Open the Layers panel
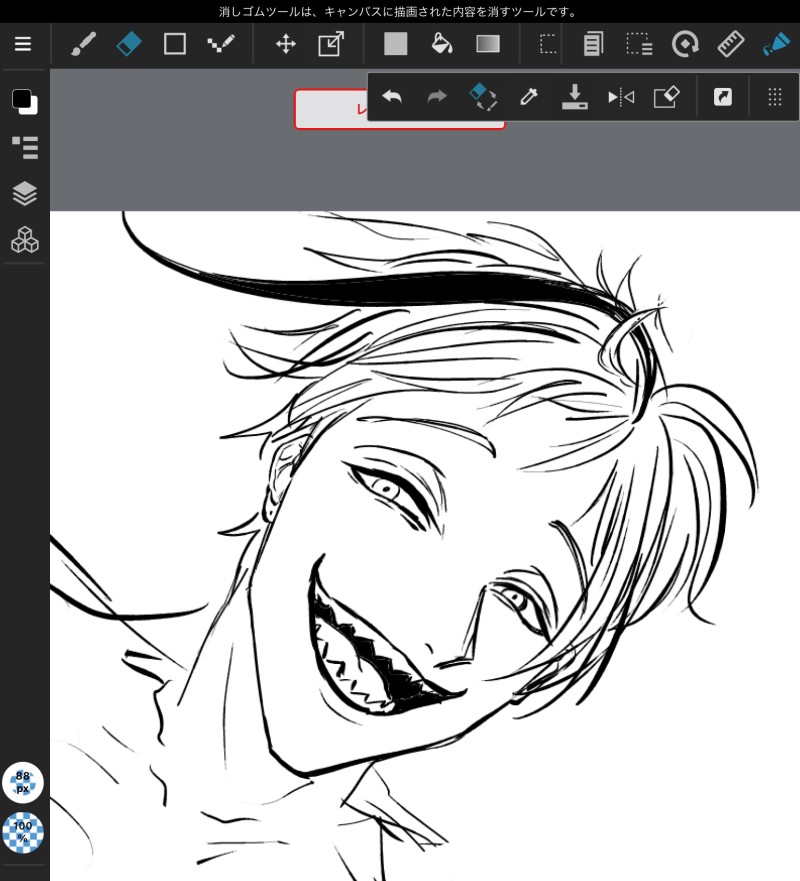This screenshot has height=881, width=800. 25,194
